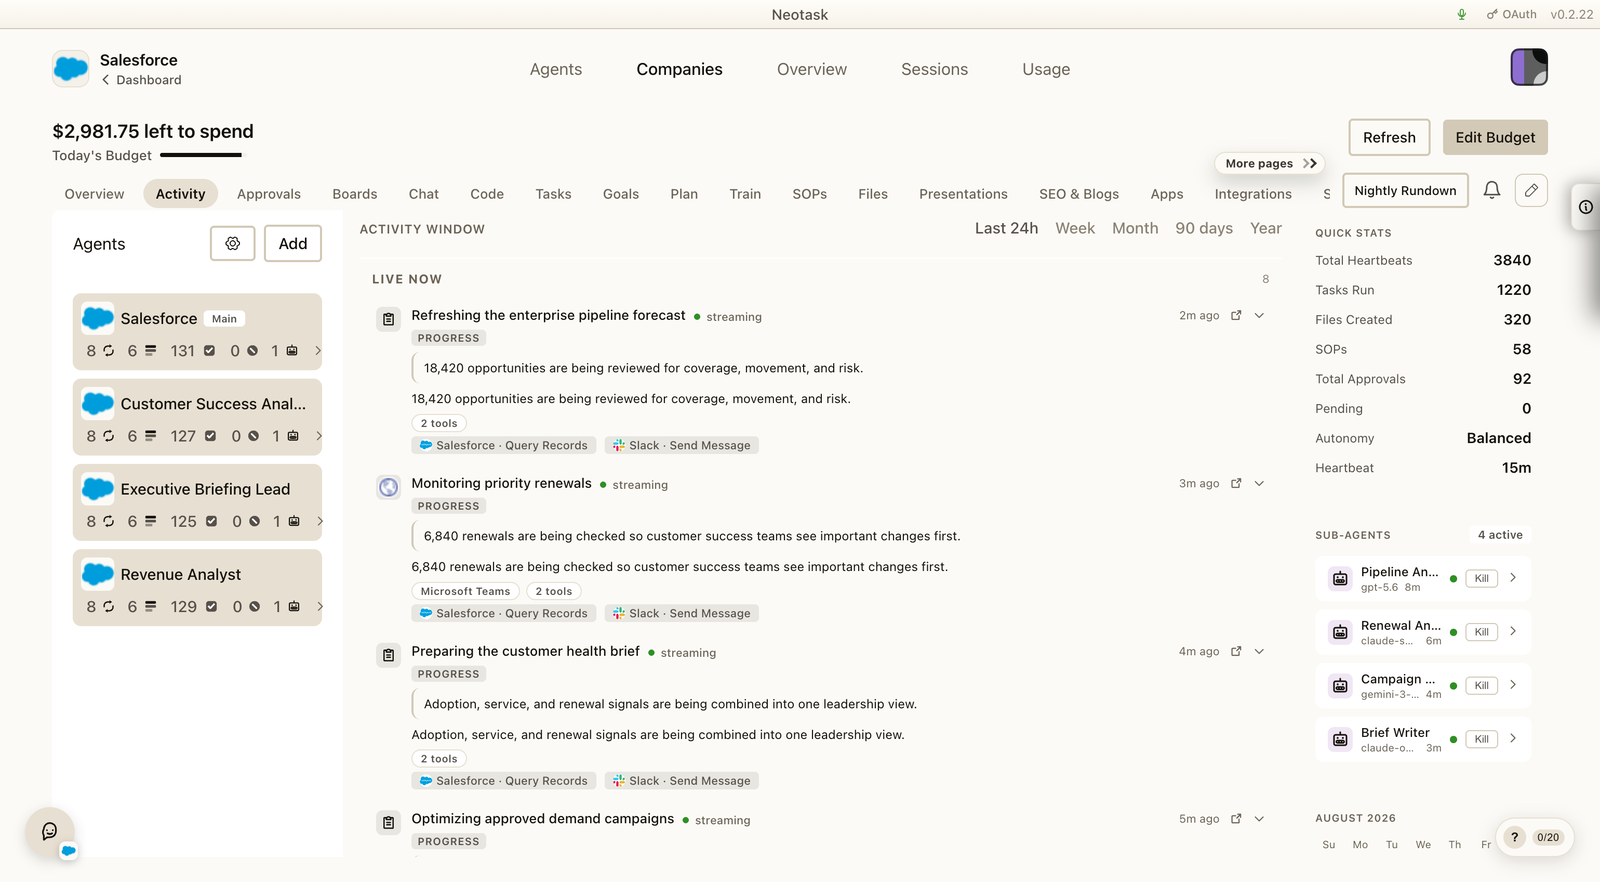Screen dimensions: 1600x882
Task: Expand the pipeline forecast activity entry
Action: click(x=1260, y=315)
